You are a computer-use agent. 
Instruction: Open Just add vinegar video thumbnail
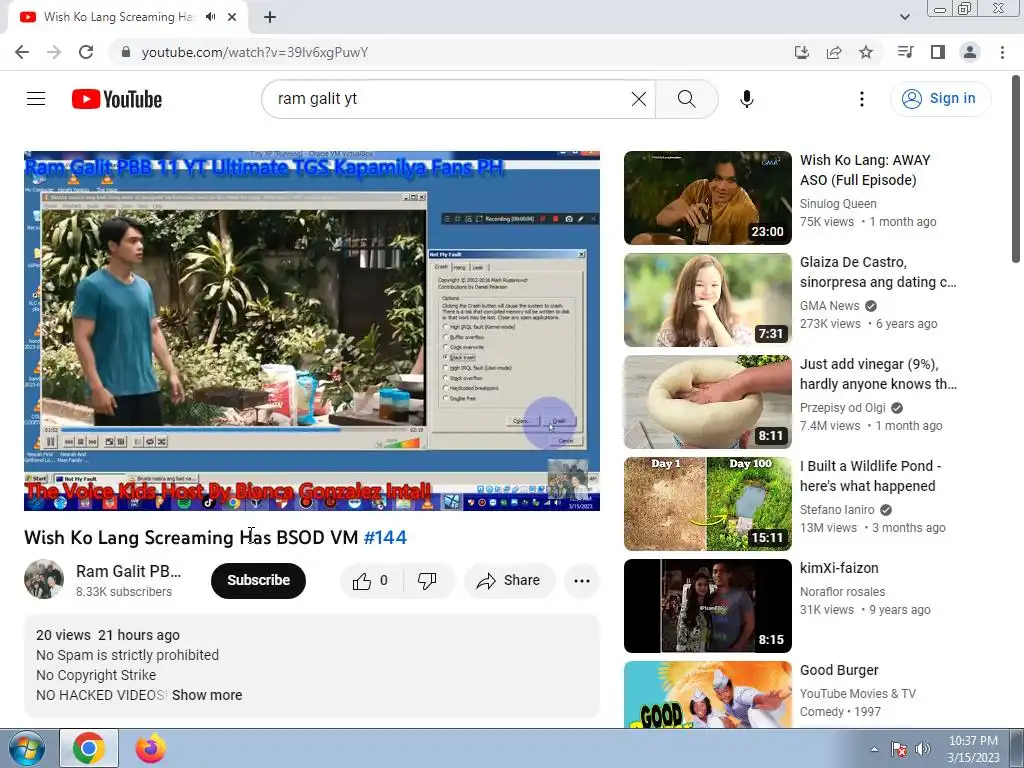tap(707, 402)
